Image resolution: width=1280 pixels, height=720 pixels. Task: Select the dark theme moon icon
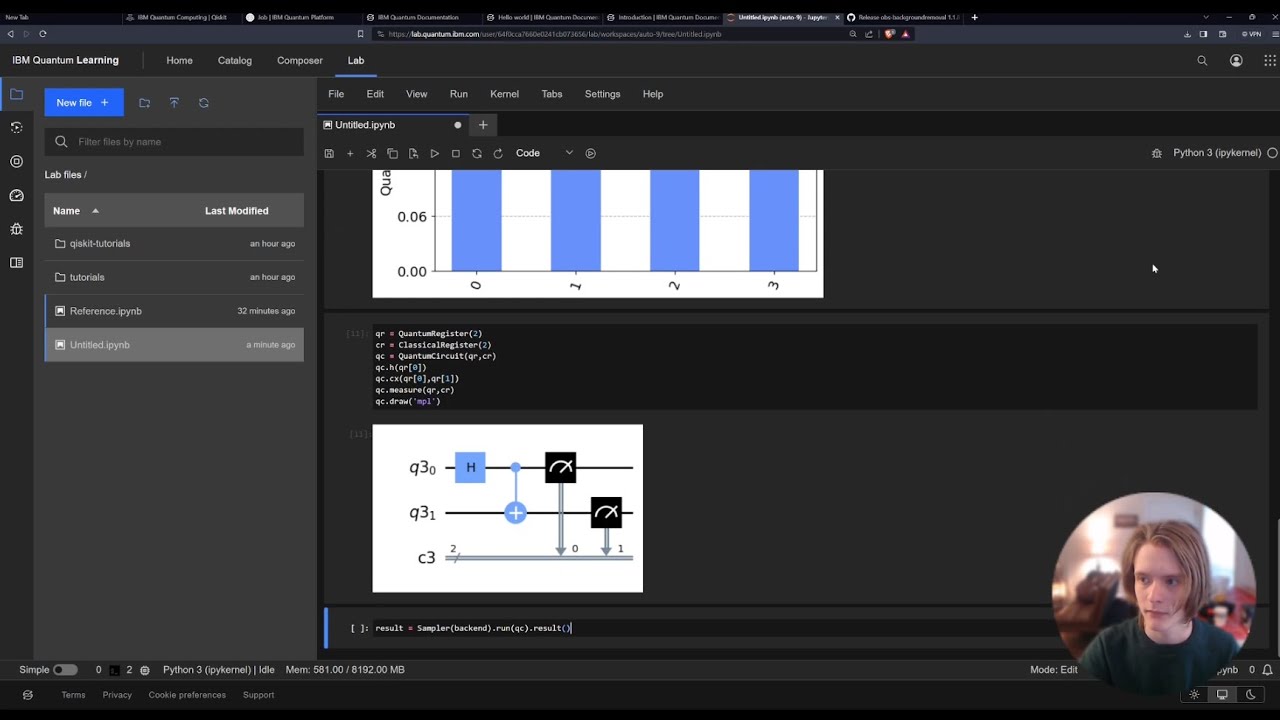coord(1250,695)
